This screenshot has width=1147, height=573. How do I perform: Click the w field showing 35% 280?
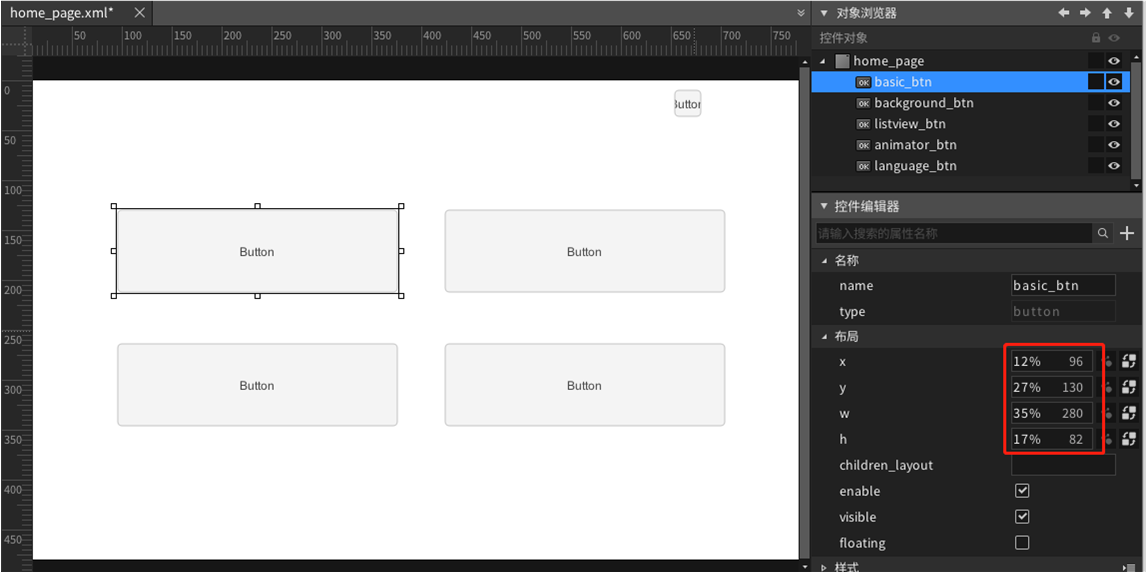1051,413
